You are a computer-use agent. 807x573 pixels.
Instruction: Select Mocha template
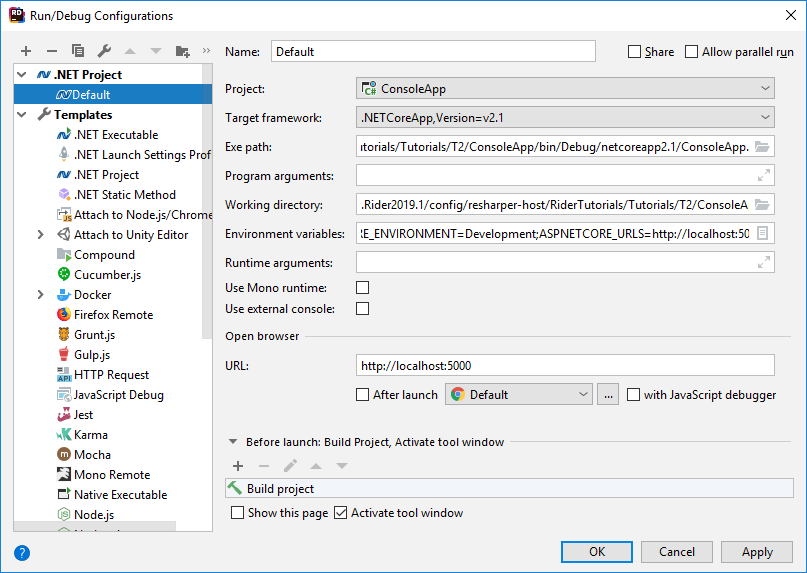point(84,455)
